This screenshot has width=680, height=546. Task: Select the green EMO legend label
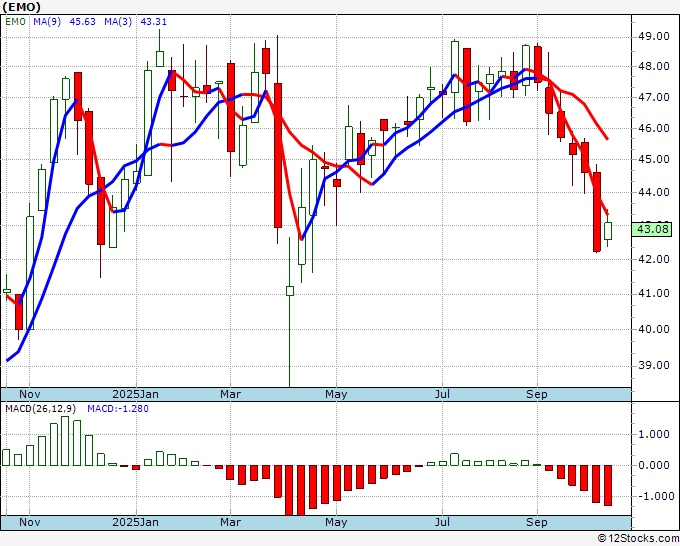coord(16,21)
